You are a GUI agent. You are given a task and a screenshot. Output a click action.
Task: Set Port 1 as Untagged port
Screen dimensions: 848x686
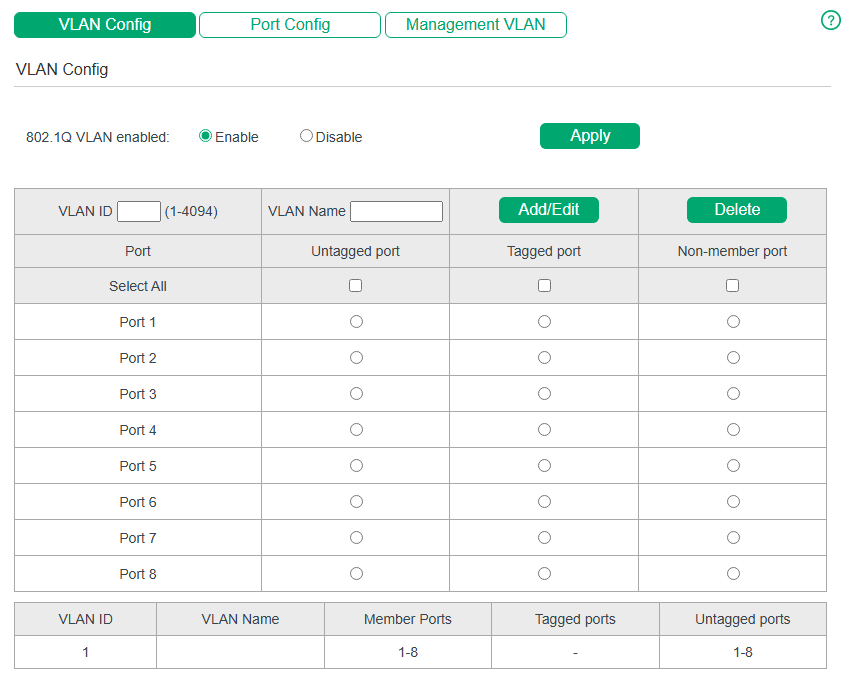click(x=356, y=322)
